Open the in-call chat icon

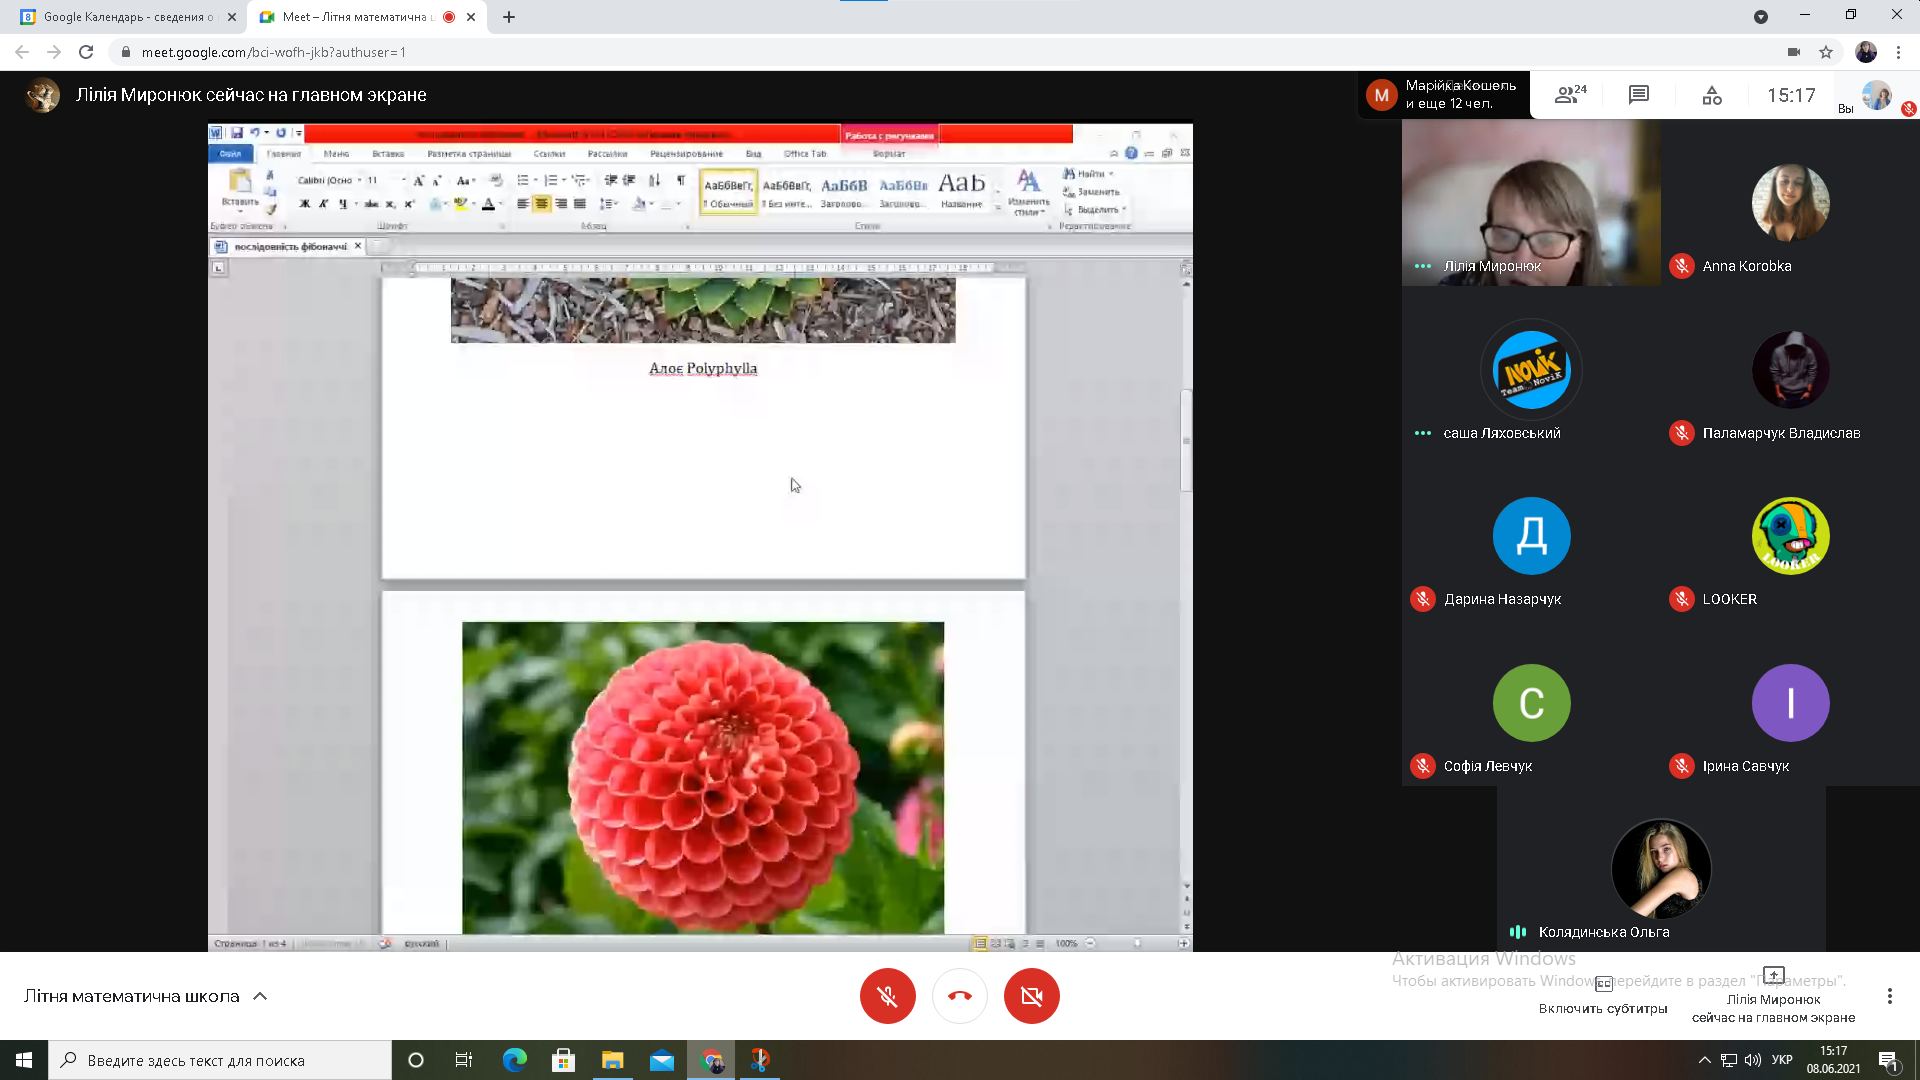point(1638,95)
